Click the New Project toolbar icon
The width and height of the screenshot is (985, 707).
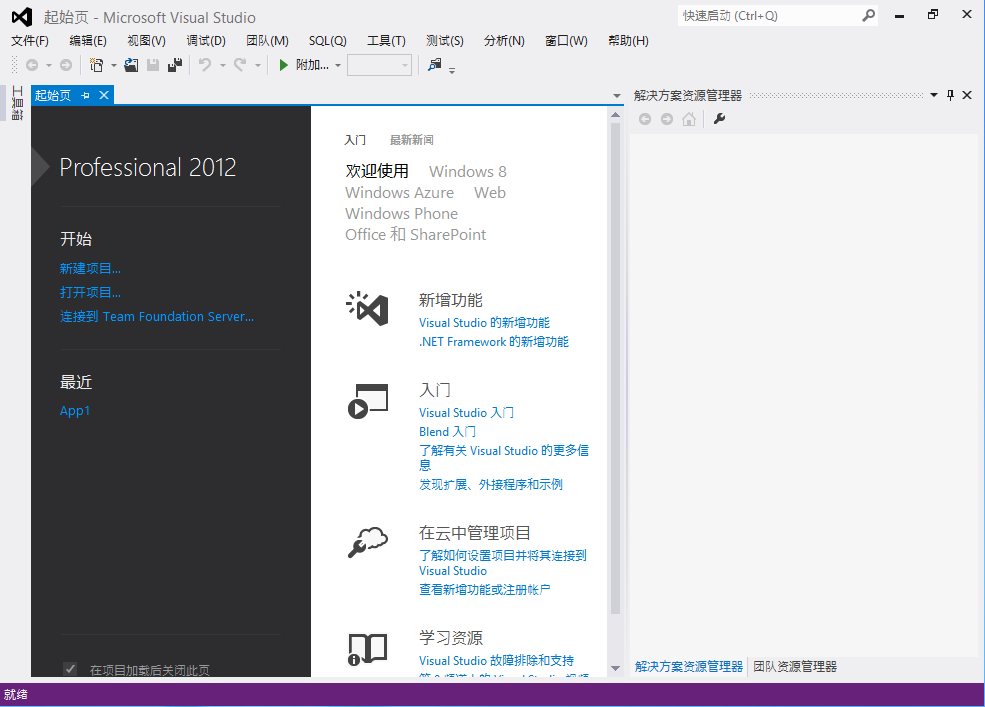pyautogui.click(x=97, y=65)
